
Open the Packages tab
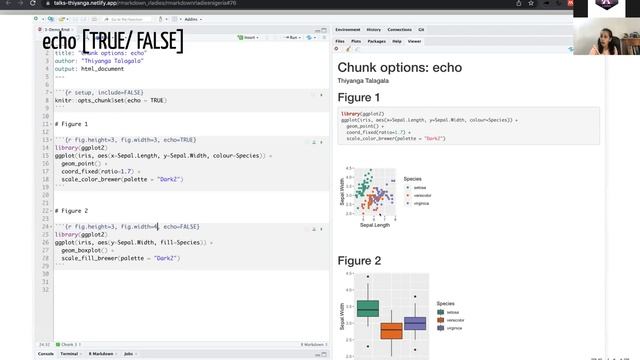point(376,41)
